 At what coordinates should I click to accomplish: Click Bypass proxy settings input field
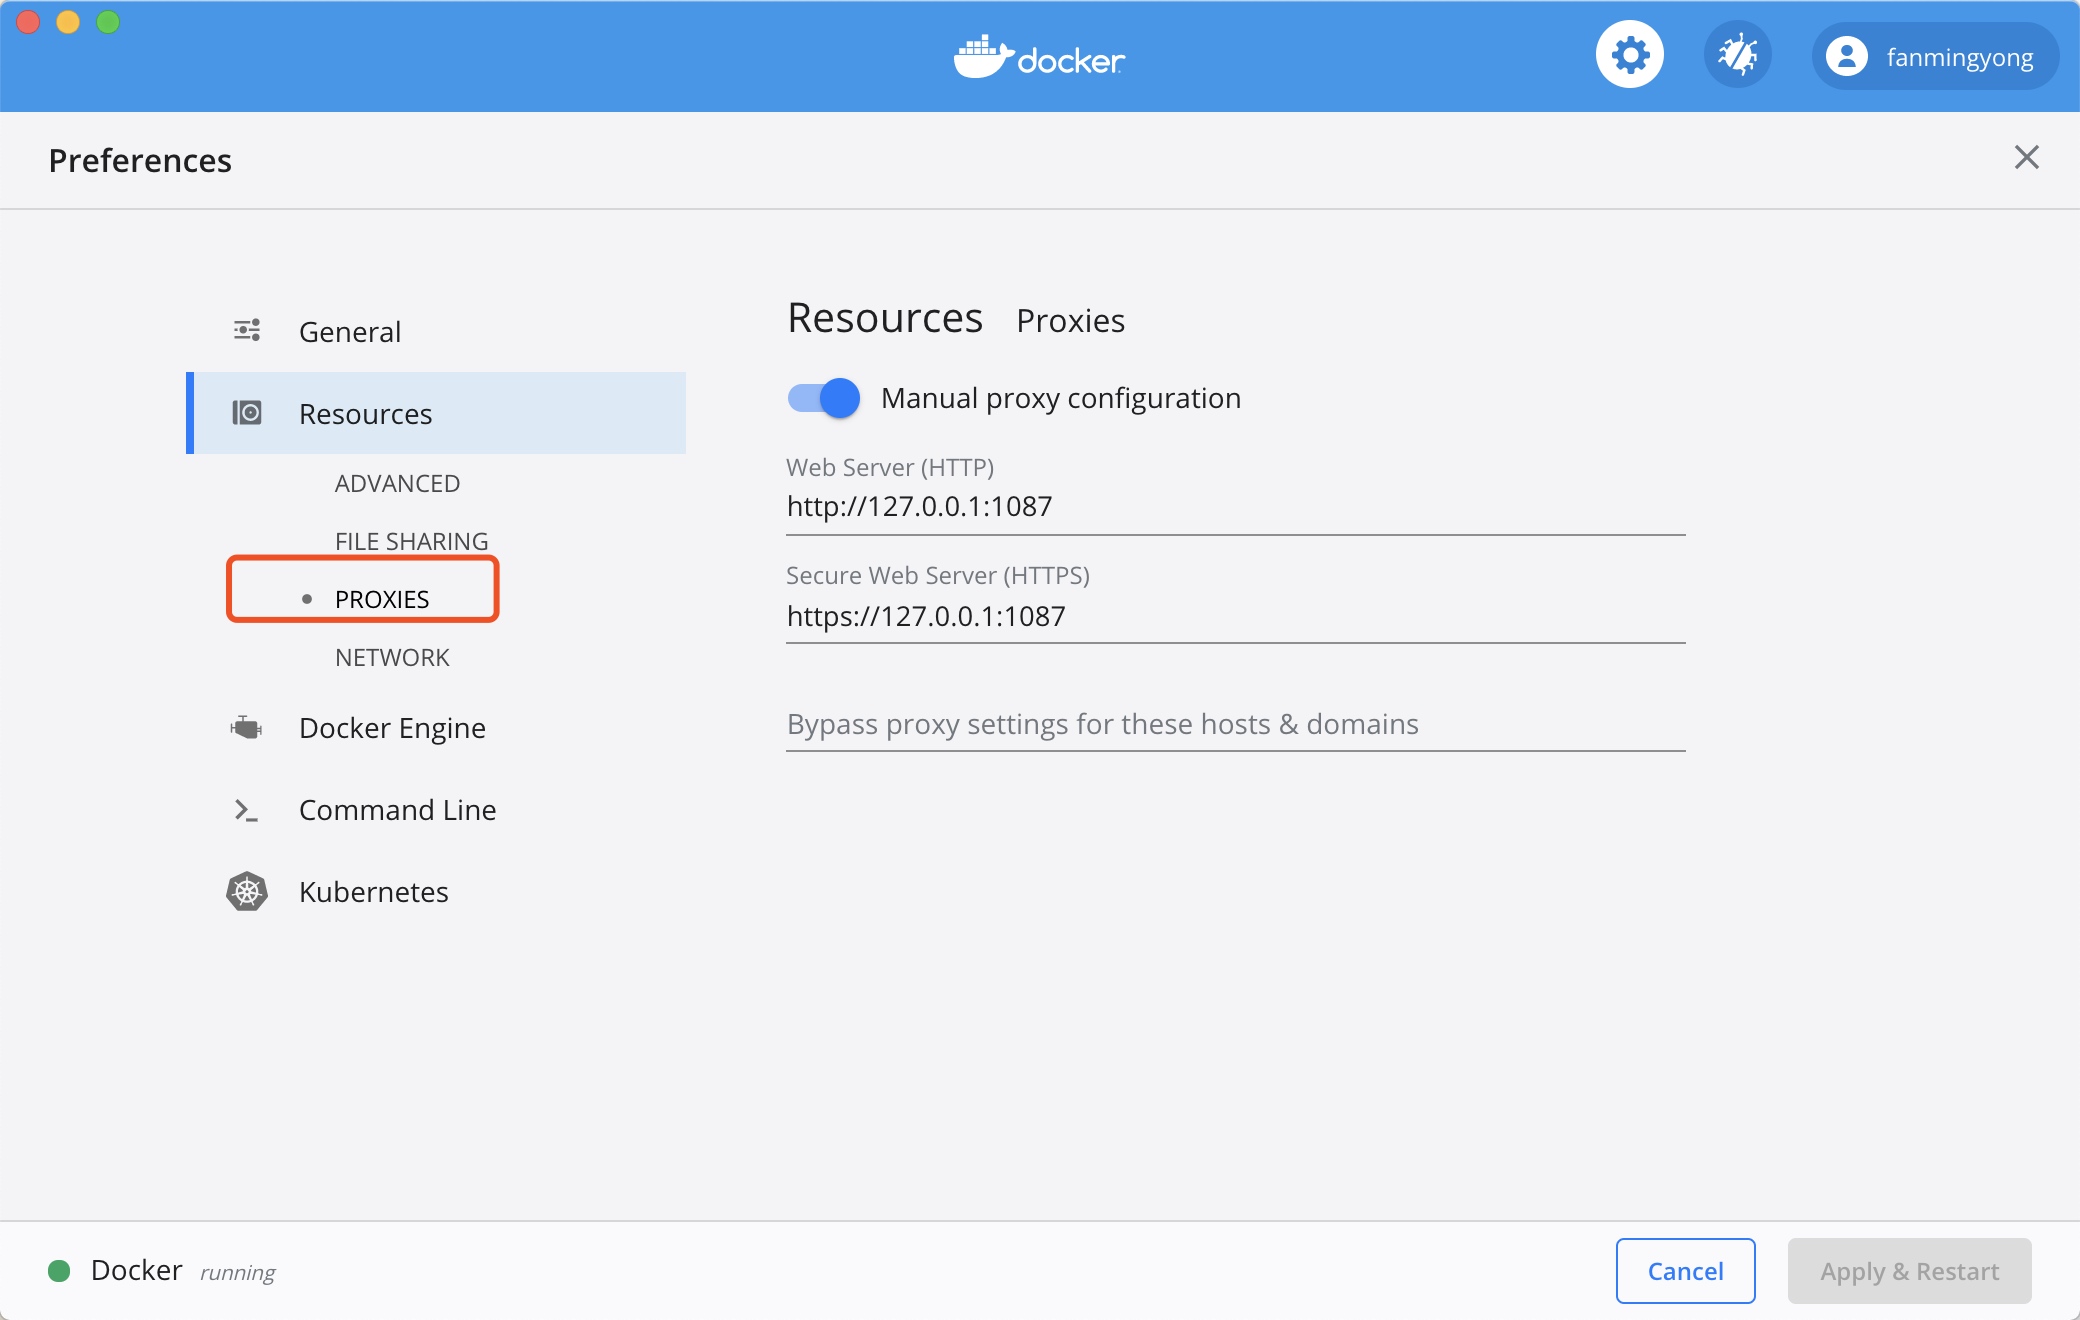click(x=1236, y=723)
